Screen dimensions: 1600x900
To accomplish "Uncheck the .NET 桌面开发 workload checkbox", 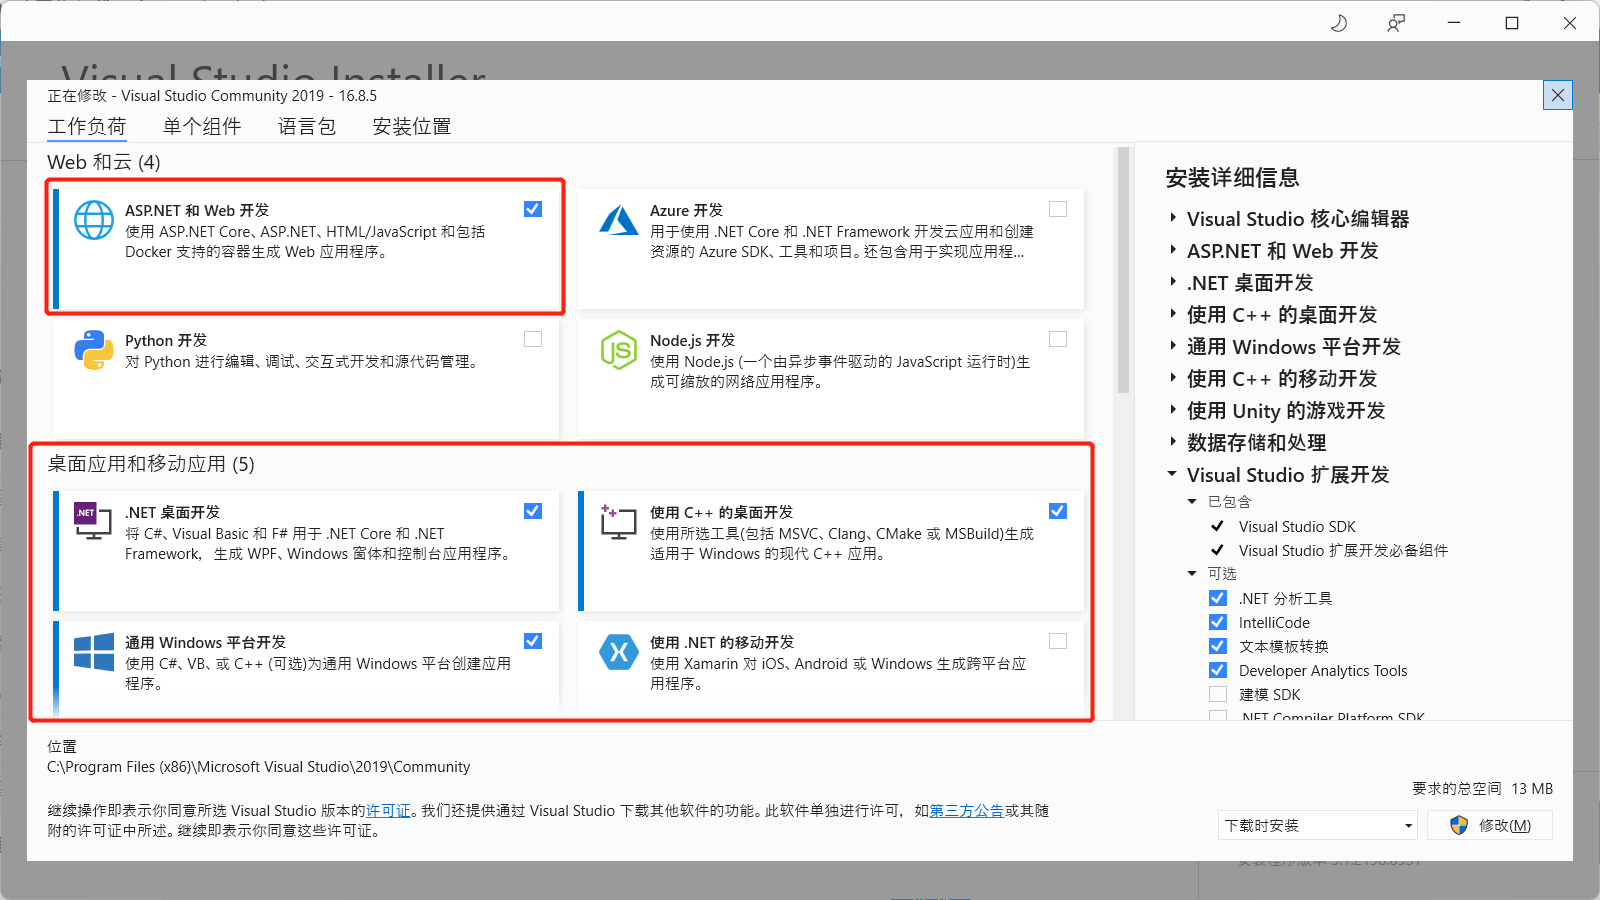I will (533, 511).
